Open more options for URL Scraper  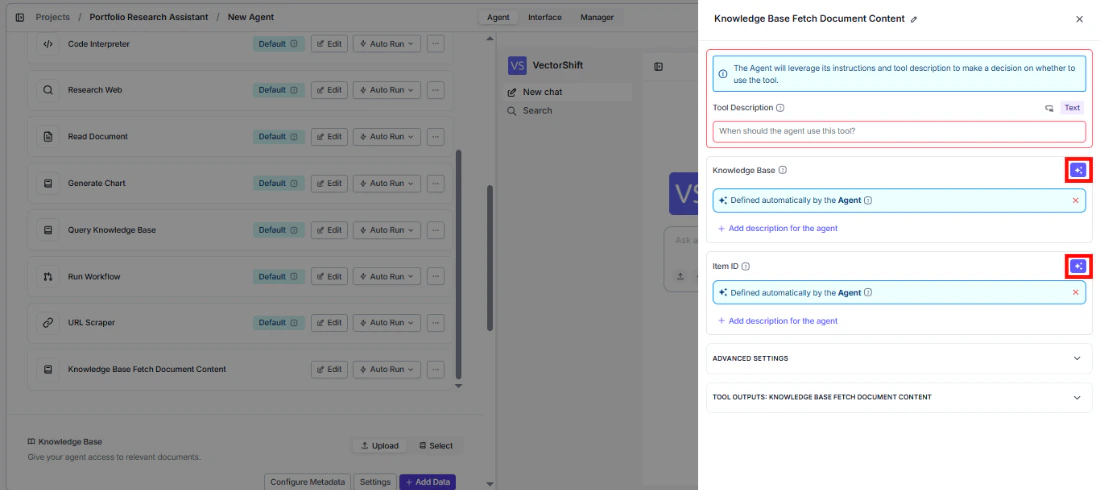tap(436, 323)
